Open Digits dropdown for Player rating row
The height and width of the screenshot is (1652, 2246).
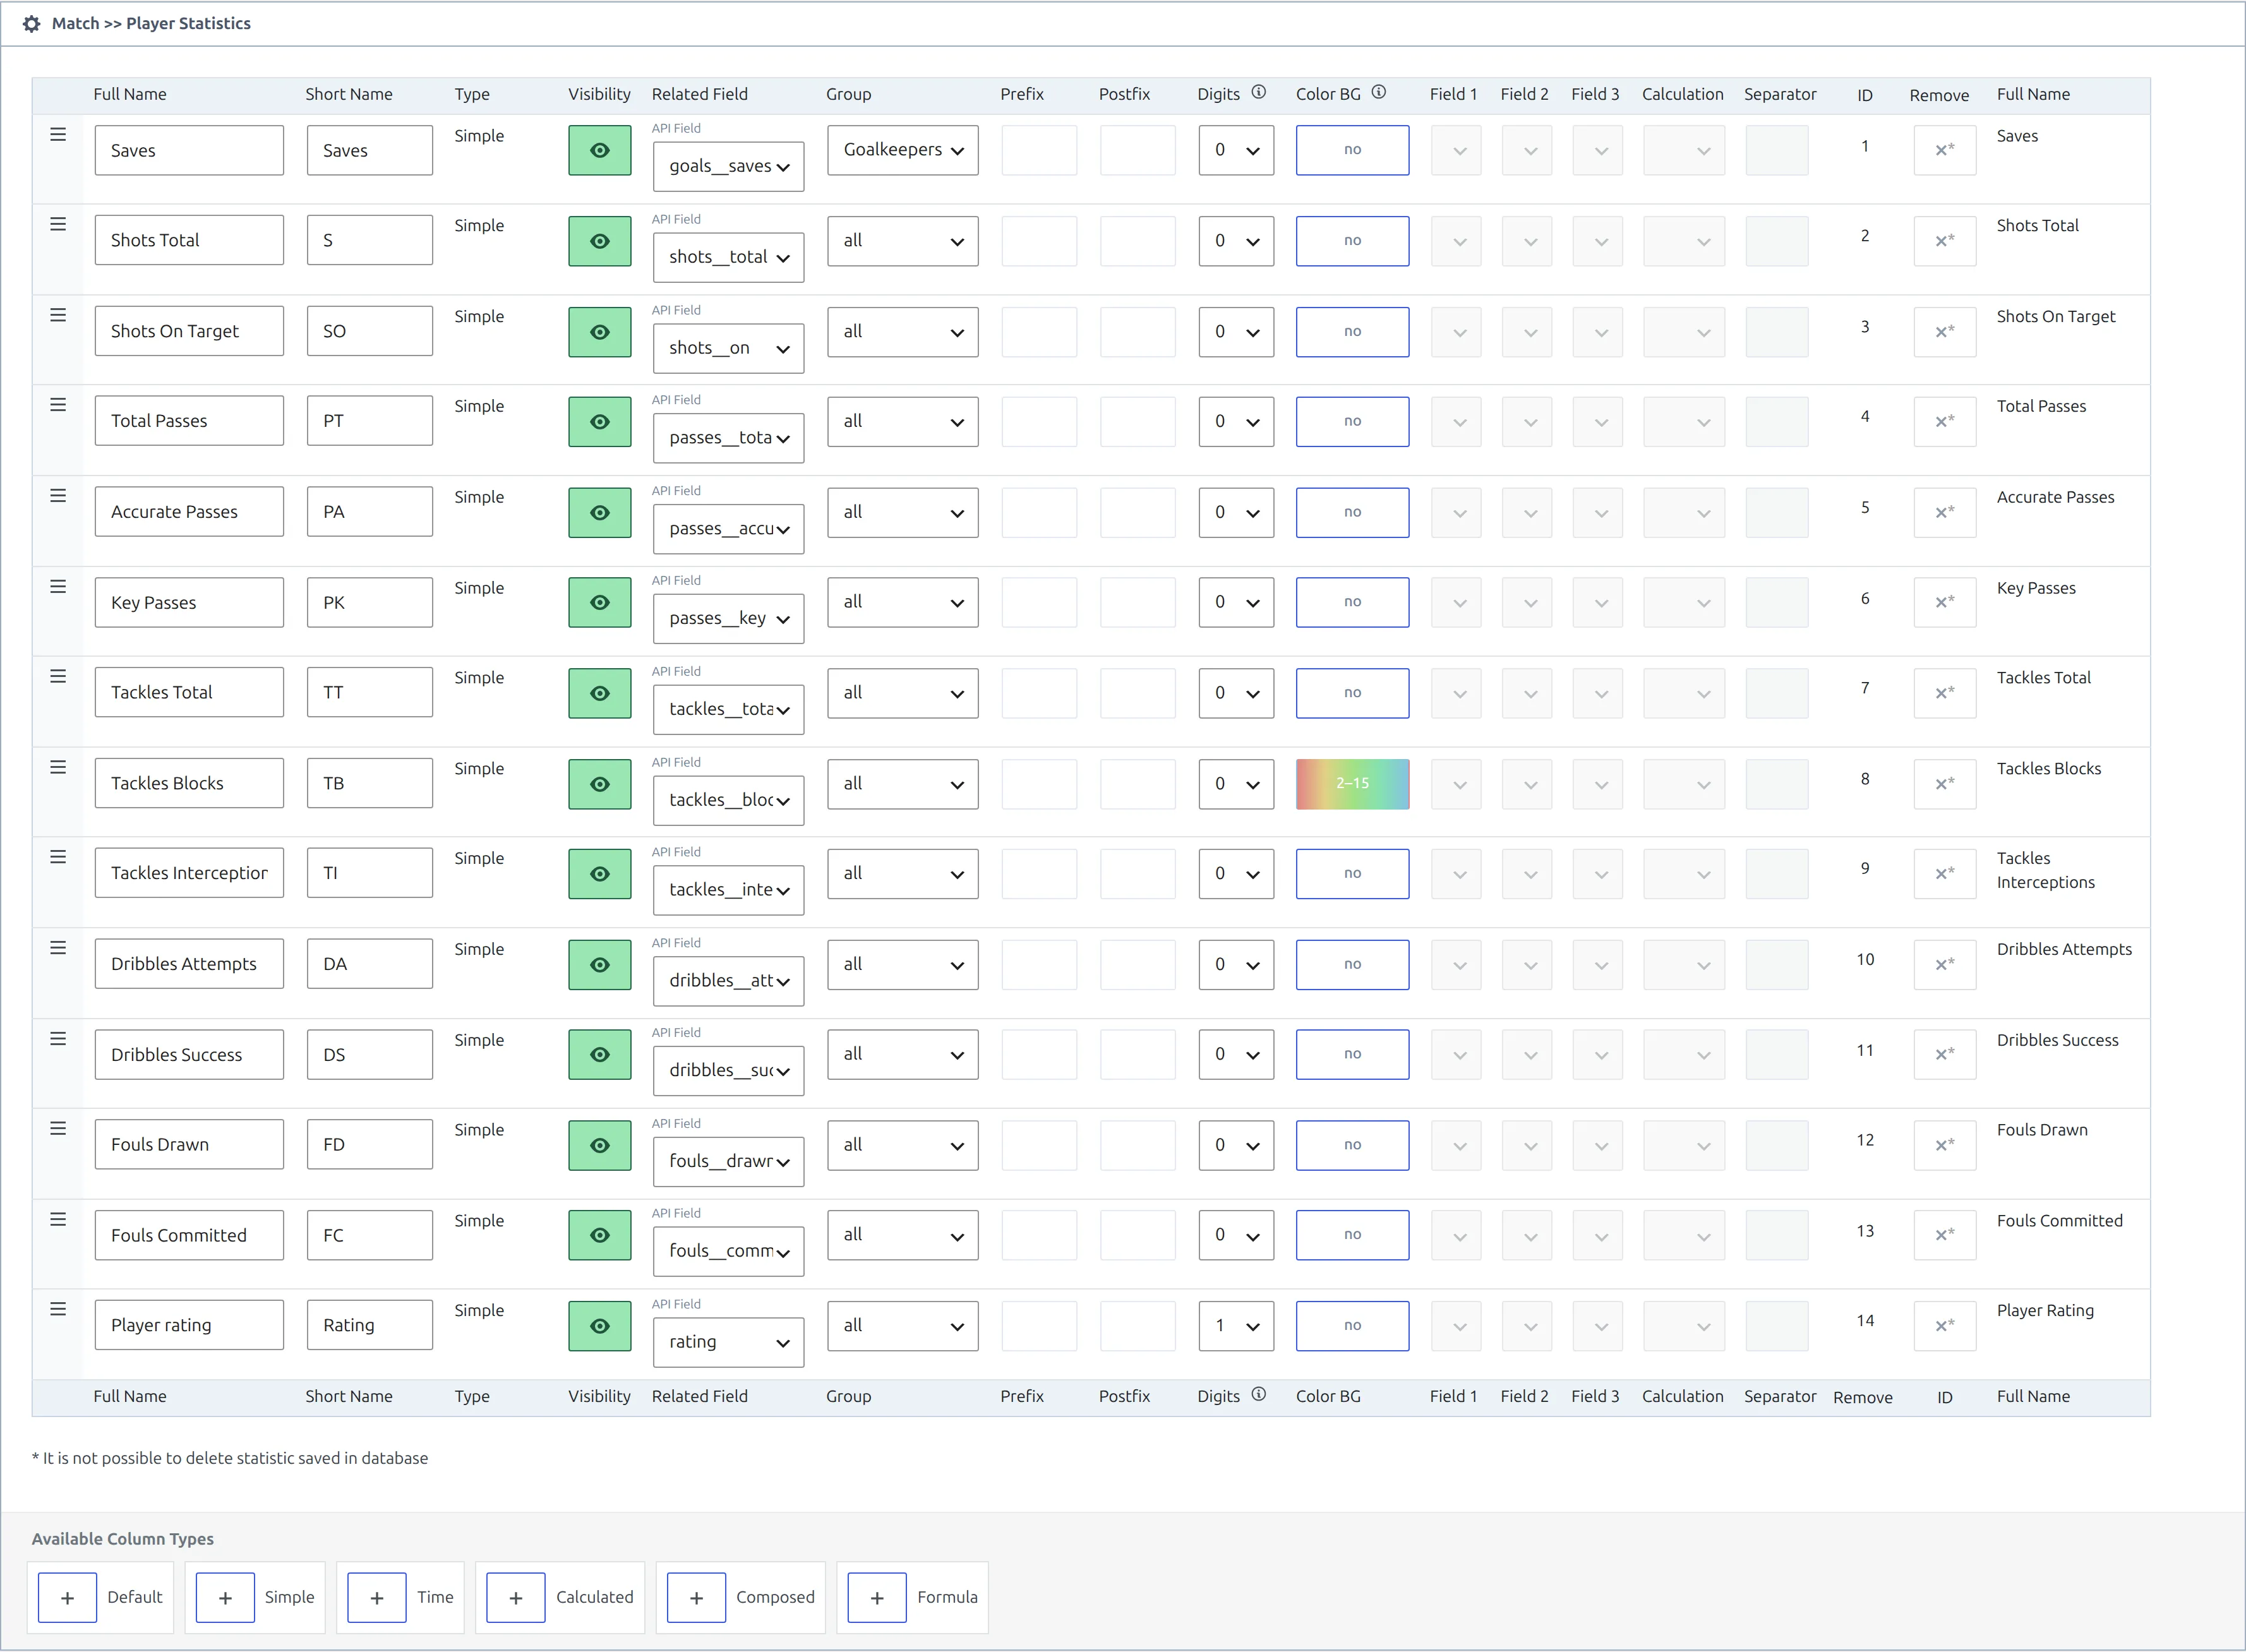tap(1236, 1326)
